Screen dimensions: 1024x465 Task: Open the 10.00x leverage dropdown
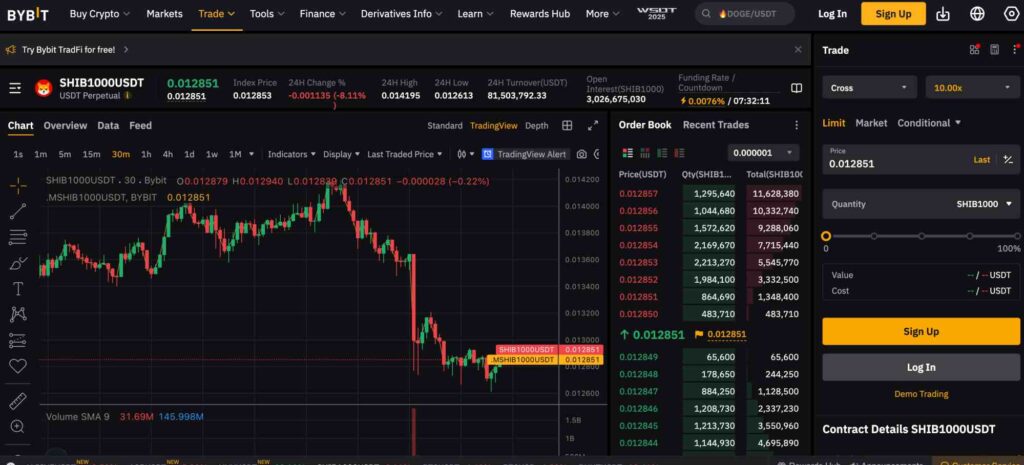(x=972, y=88)
